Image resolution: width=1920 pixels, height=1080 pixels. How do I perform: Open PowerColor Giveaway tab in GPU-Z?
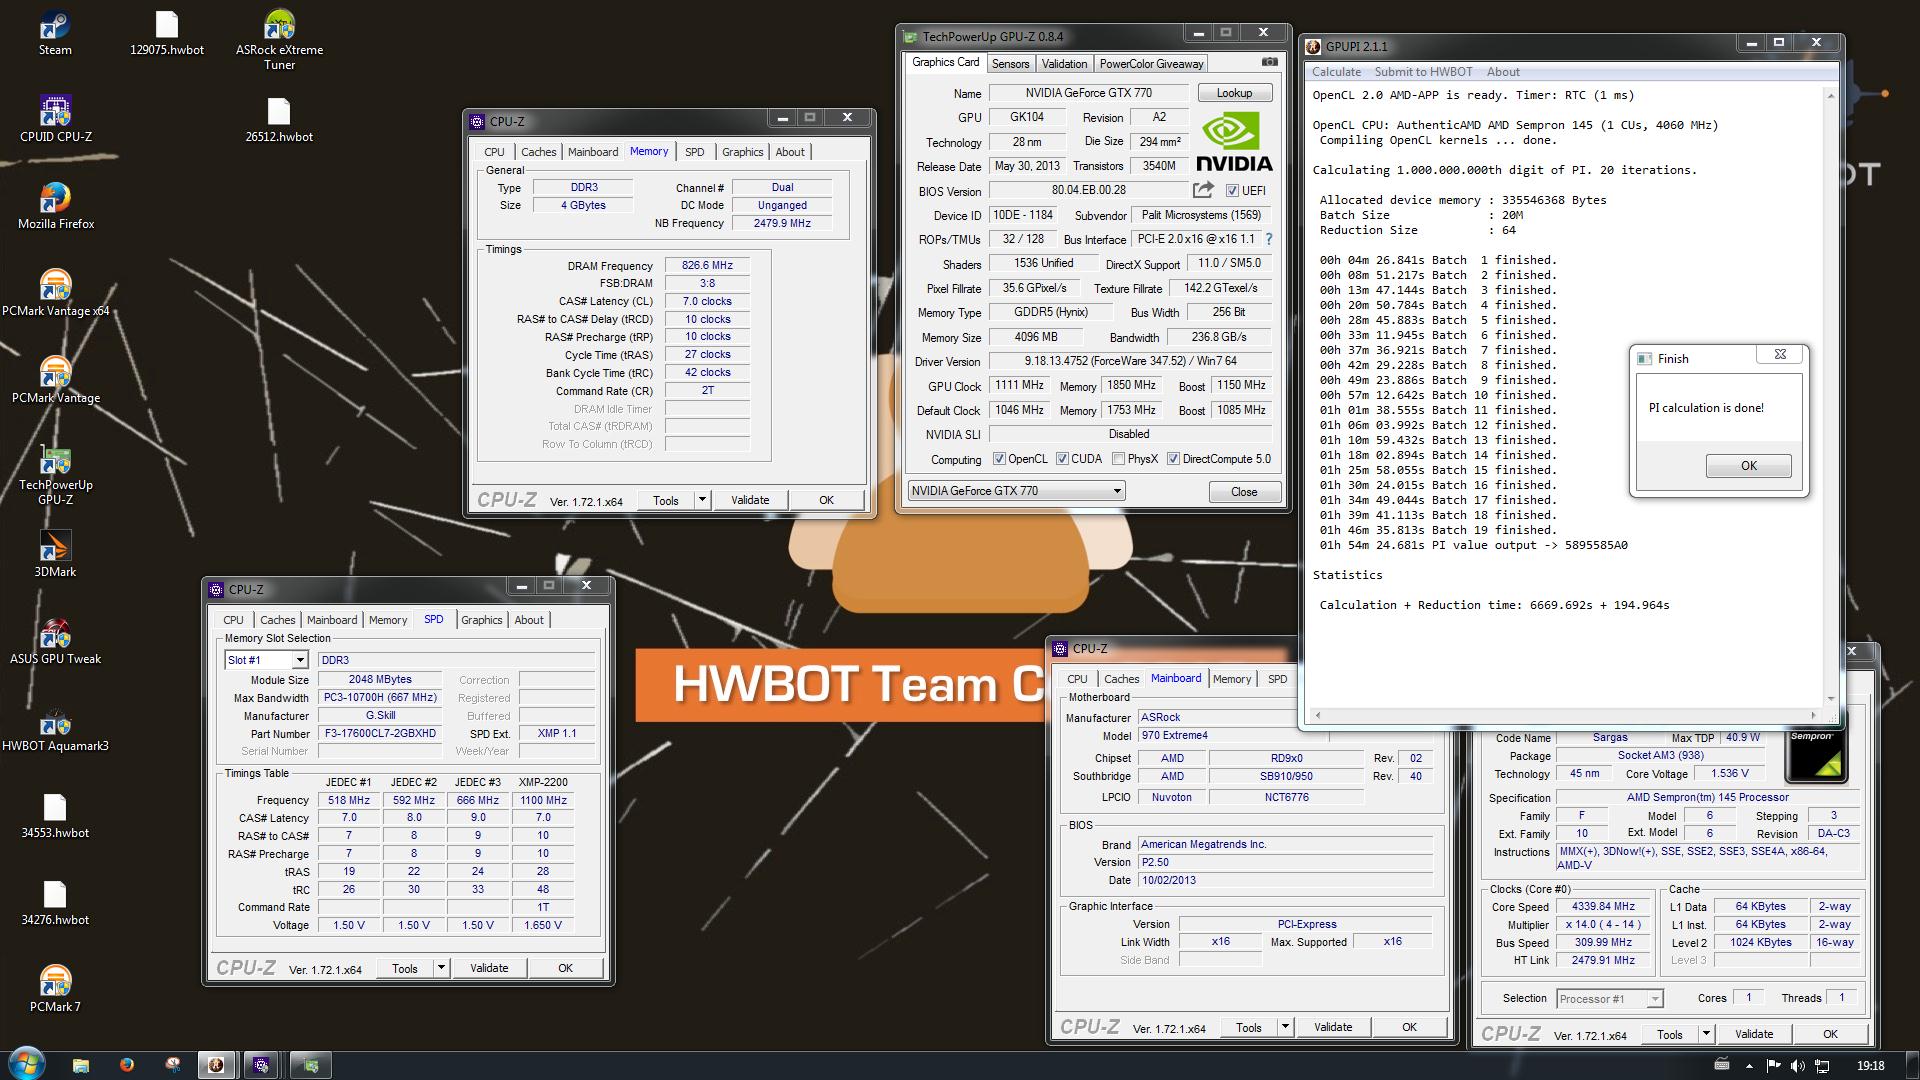pos(1151,63)
